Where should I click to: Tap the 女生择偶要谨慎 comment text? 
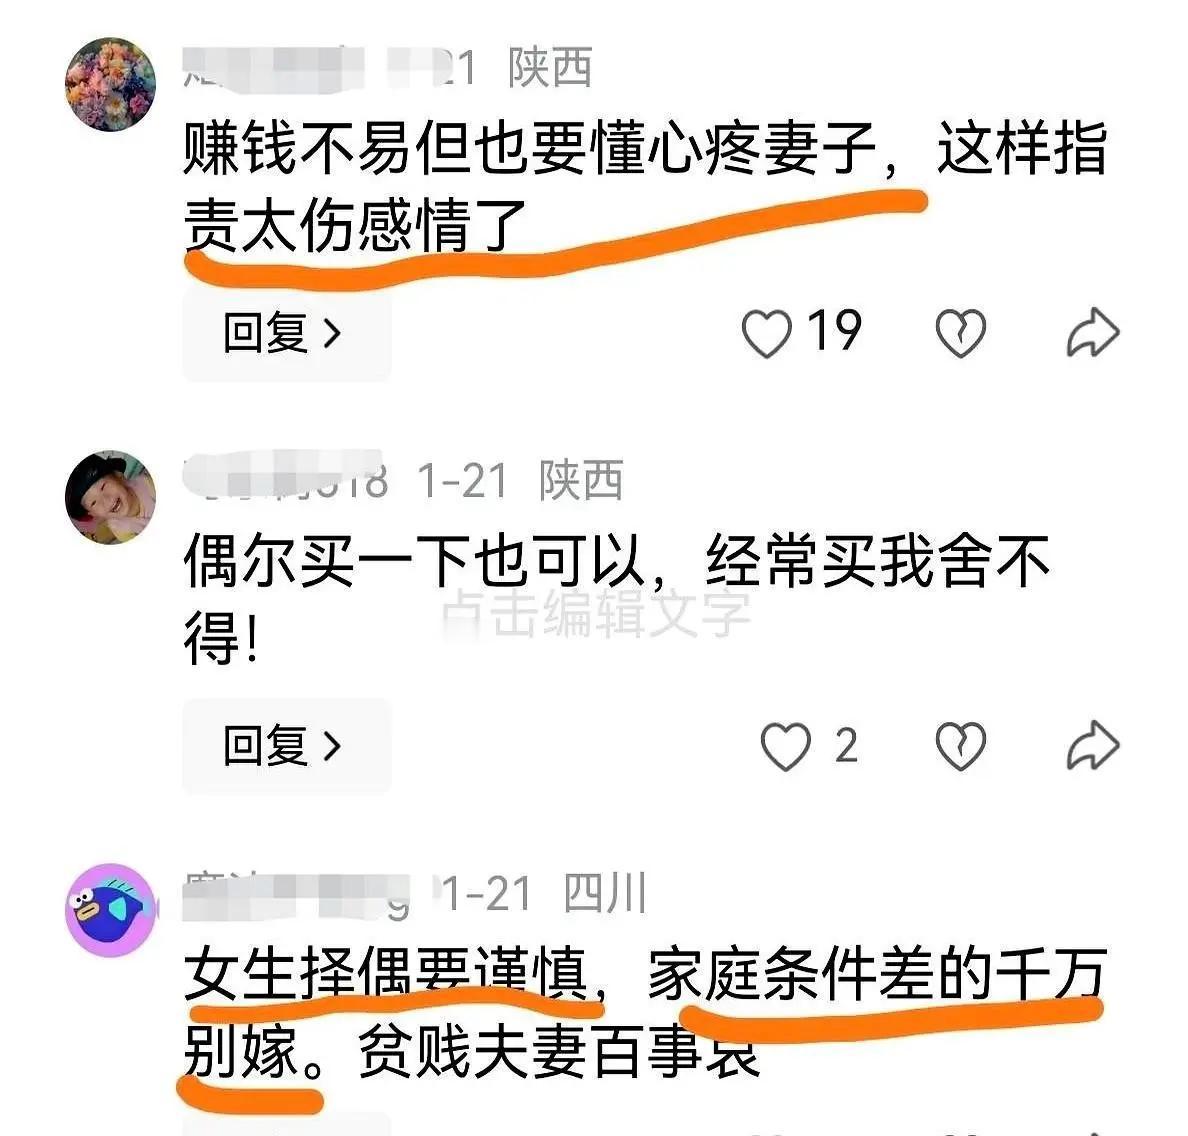646,1012
